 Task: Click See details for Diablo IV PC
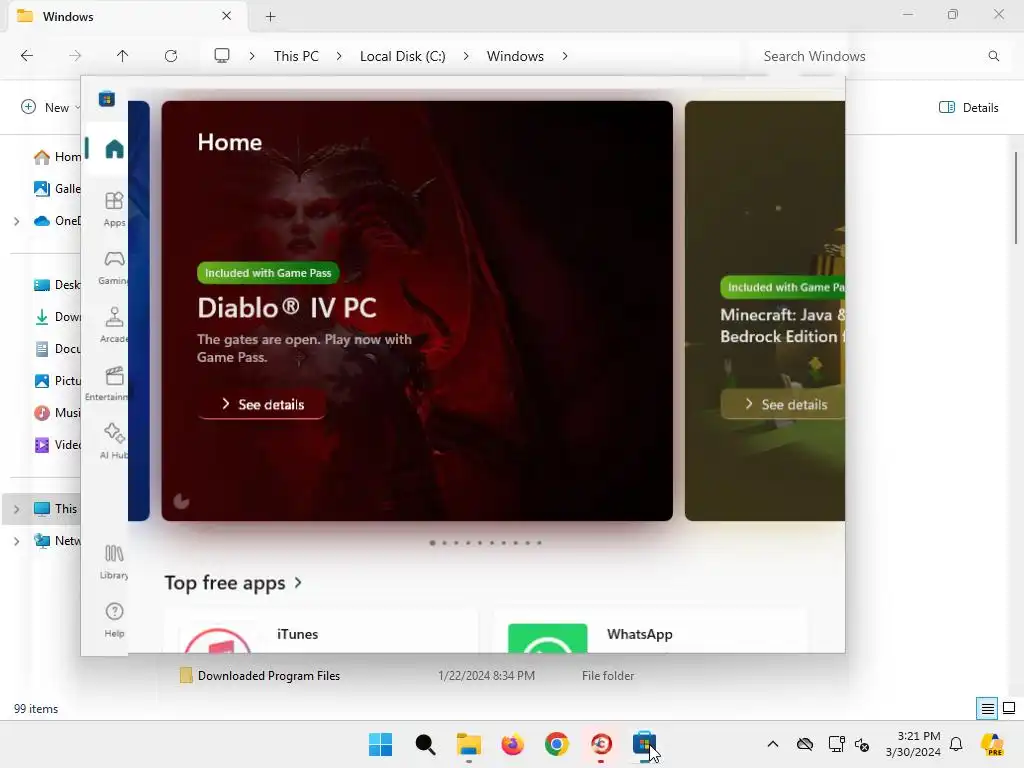263,404
